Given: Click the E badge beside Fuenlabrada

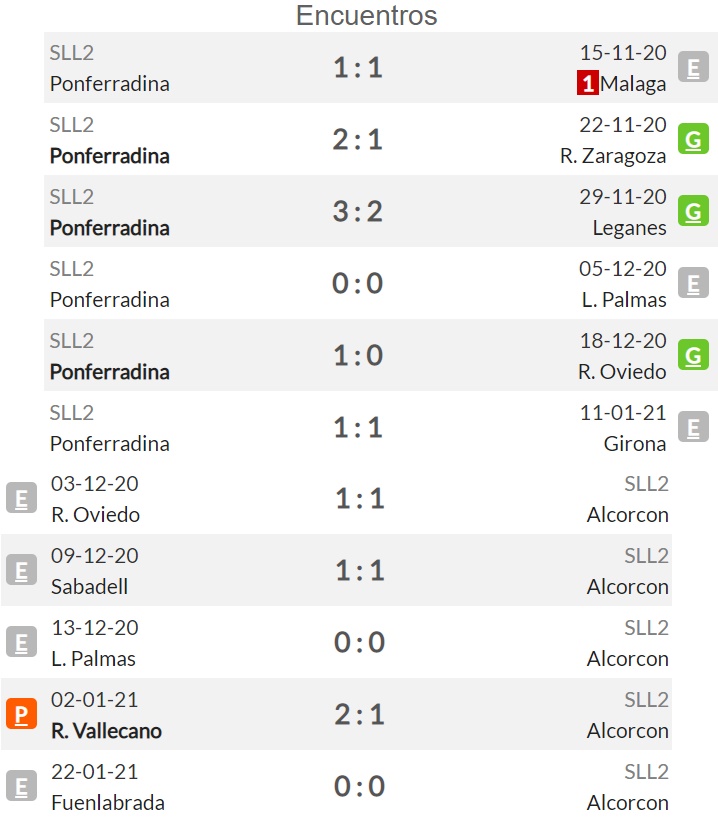Looking at the screenshot, I should click(21, 785).
